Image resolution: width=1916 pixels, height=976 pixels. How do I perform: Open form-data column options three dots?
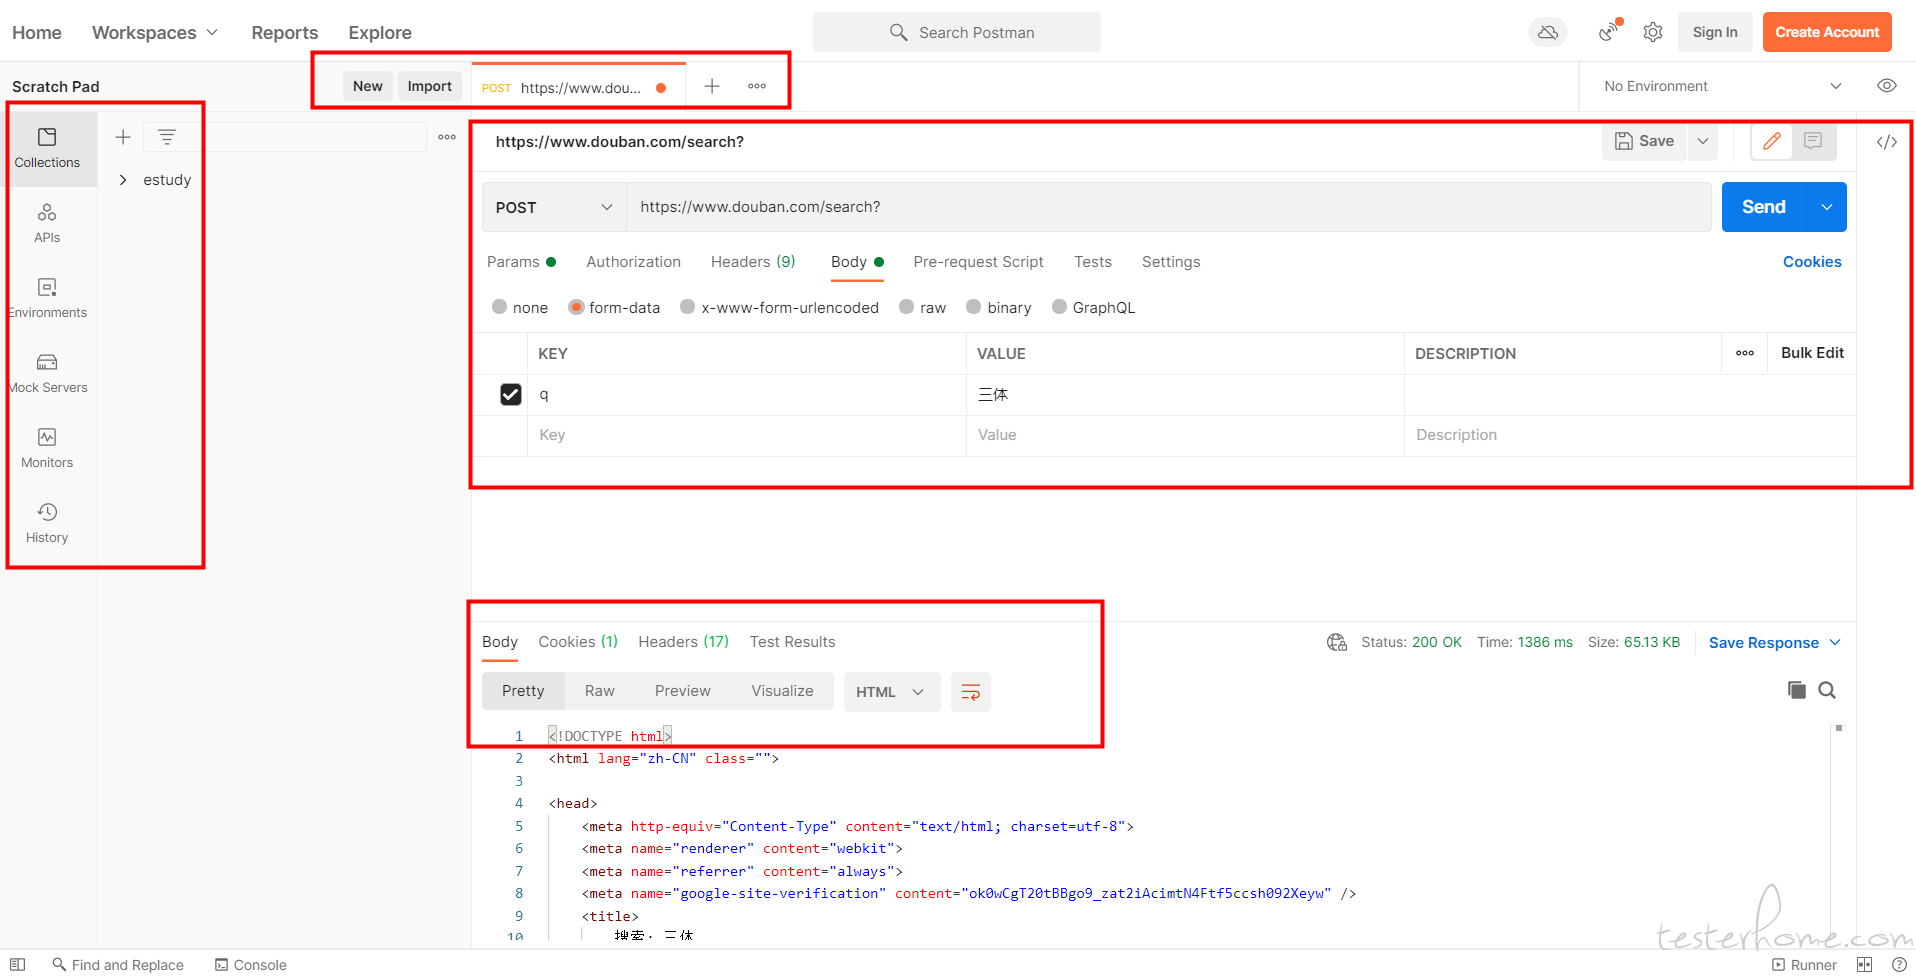(x=1745, y=353)
